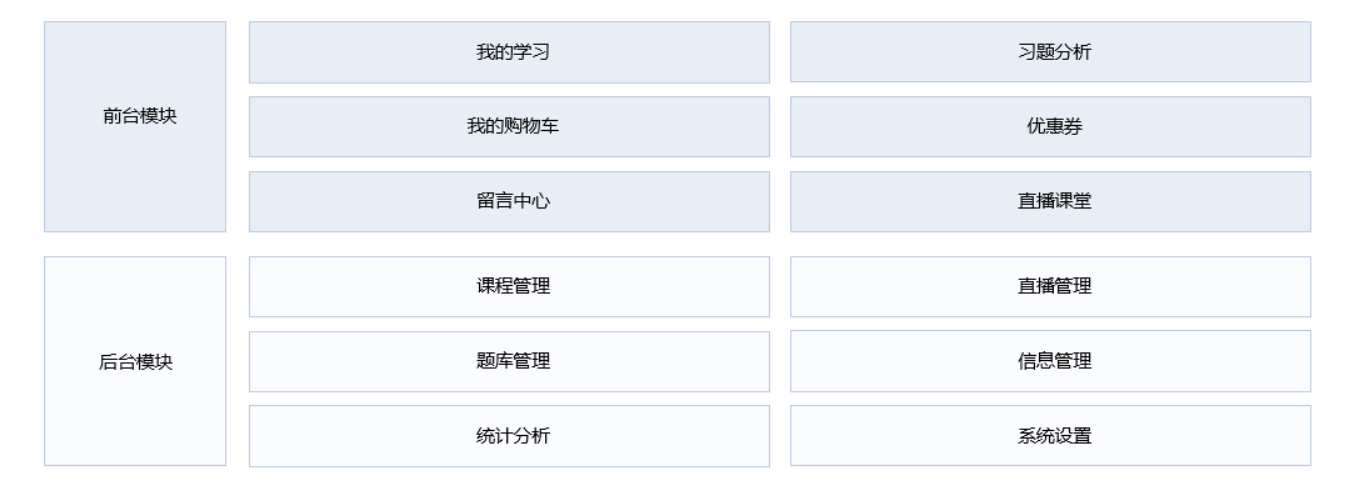Go to 系统设置
Image resolution: width=1359 pixels, height=491 pixels.
point(1050,436)
